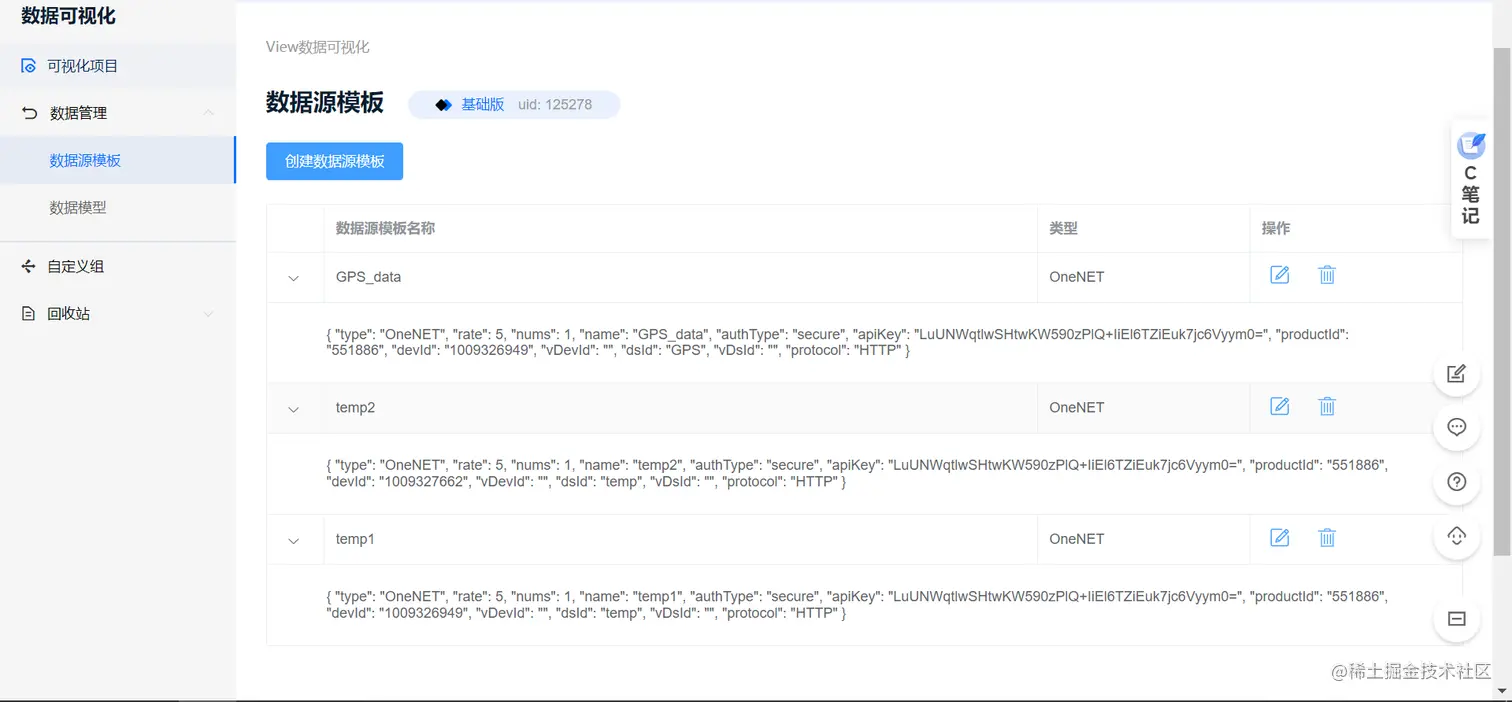1512x702 pixels.
Task: Click the floating customer-service cloud icon
Action: tap(1457, 535)
